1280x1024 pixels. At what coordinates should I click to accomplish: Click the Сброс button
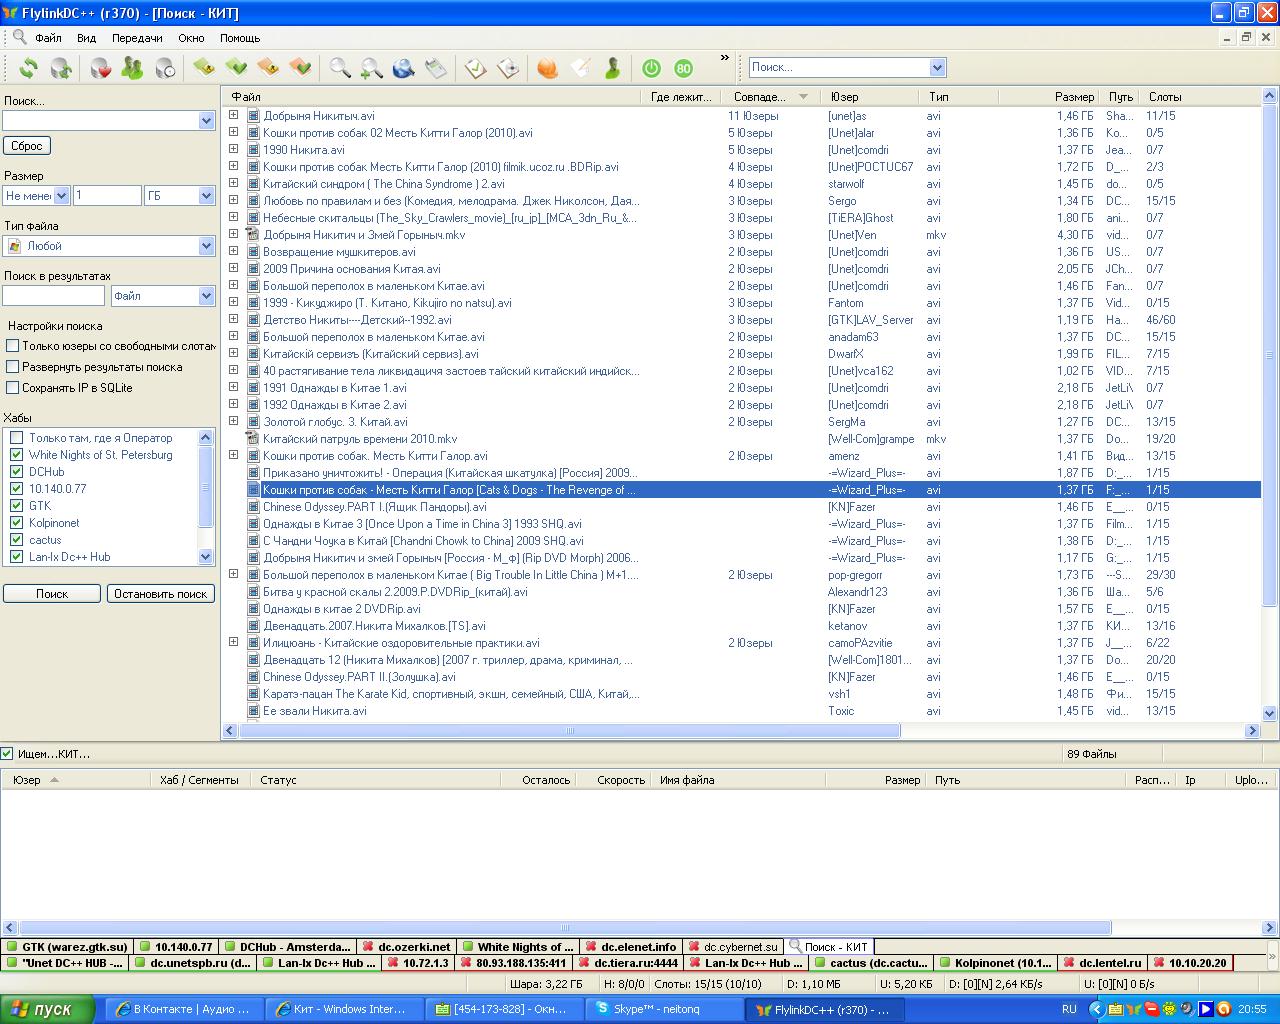27,146
